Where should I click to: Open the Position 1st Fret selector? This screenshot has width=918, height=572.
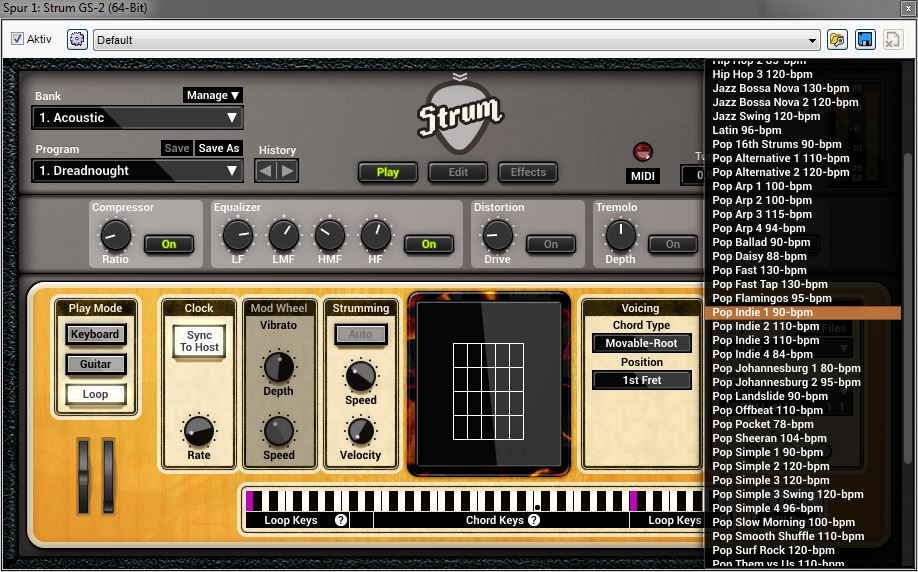642,380
